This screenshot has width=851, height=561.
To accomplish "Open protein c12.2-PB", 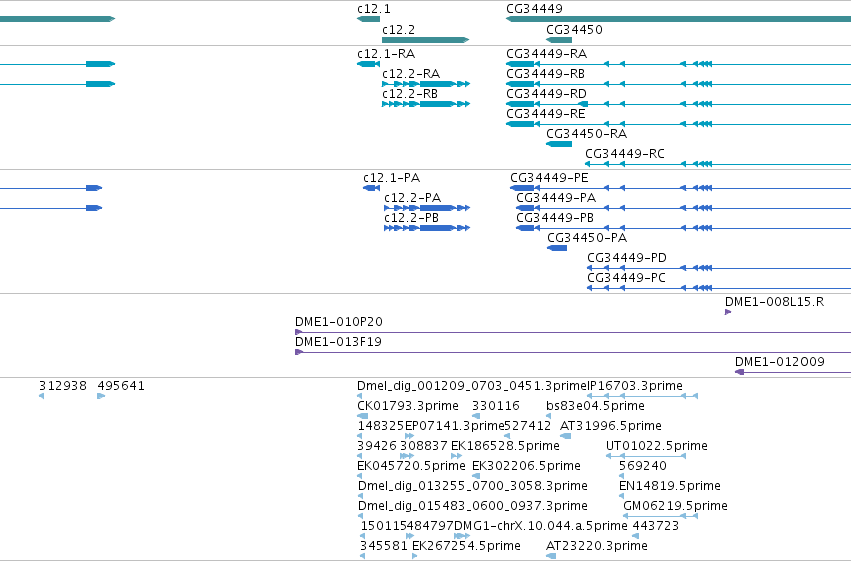I will tap(411, 219).
